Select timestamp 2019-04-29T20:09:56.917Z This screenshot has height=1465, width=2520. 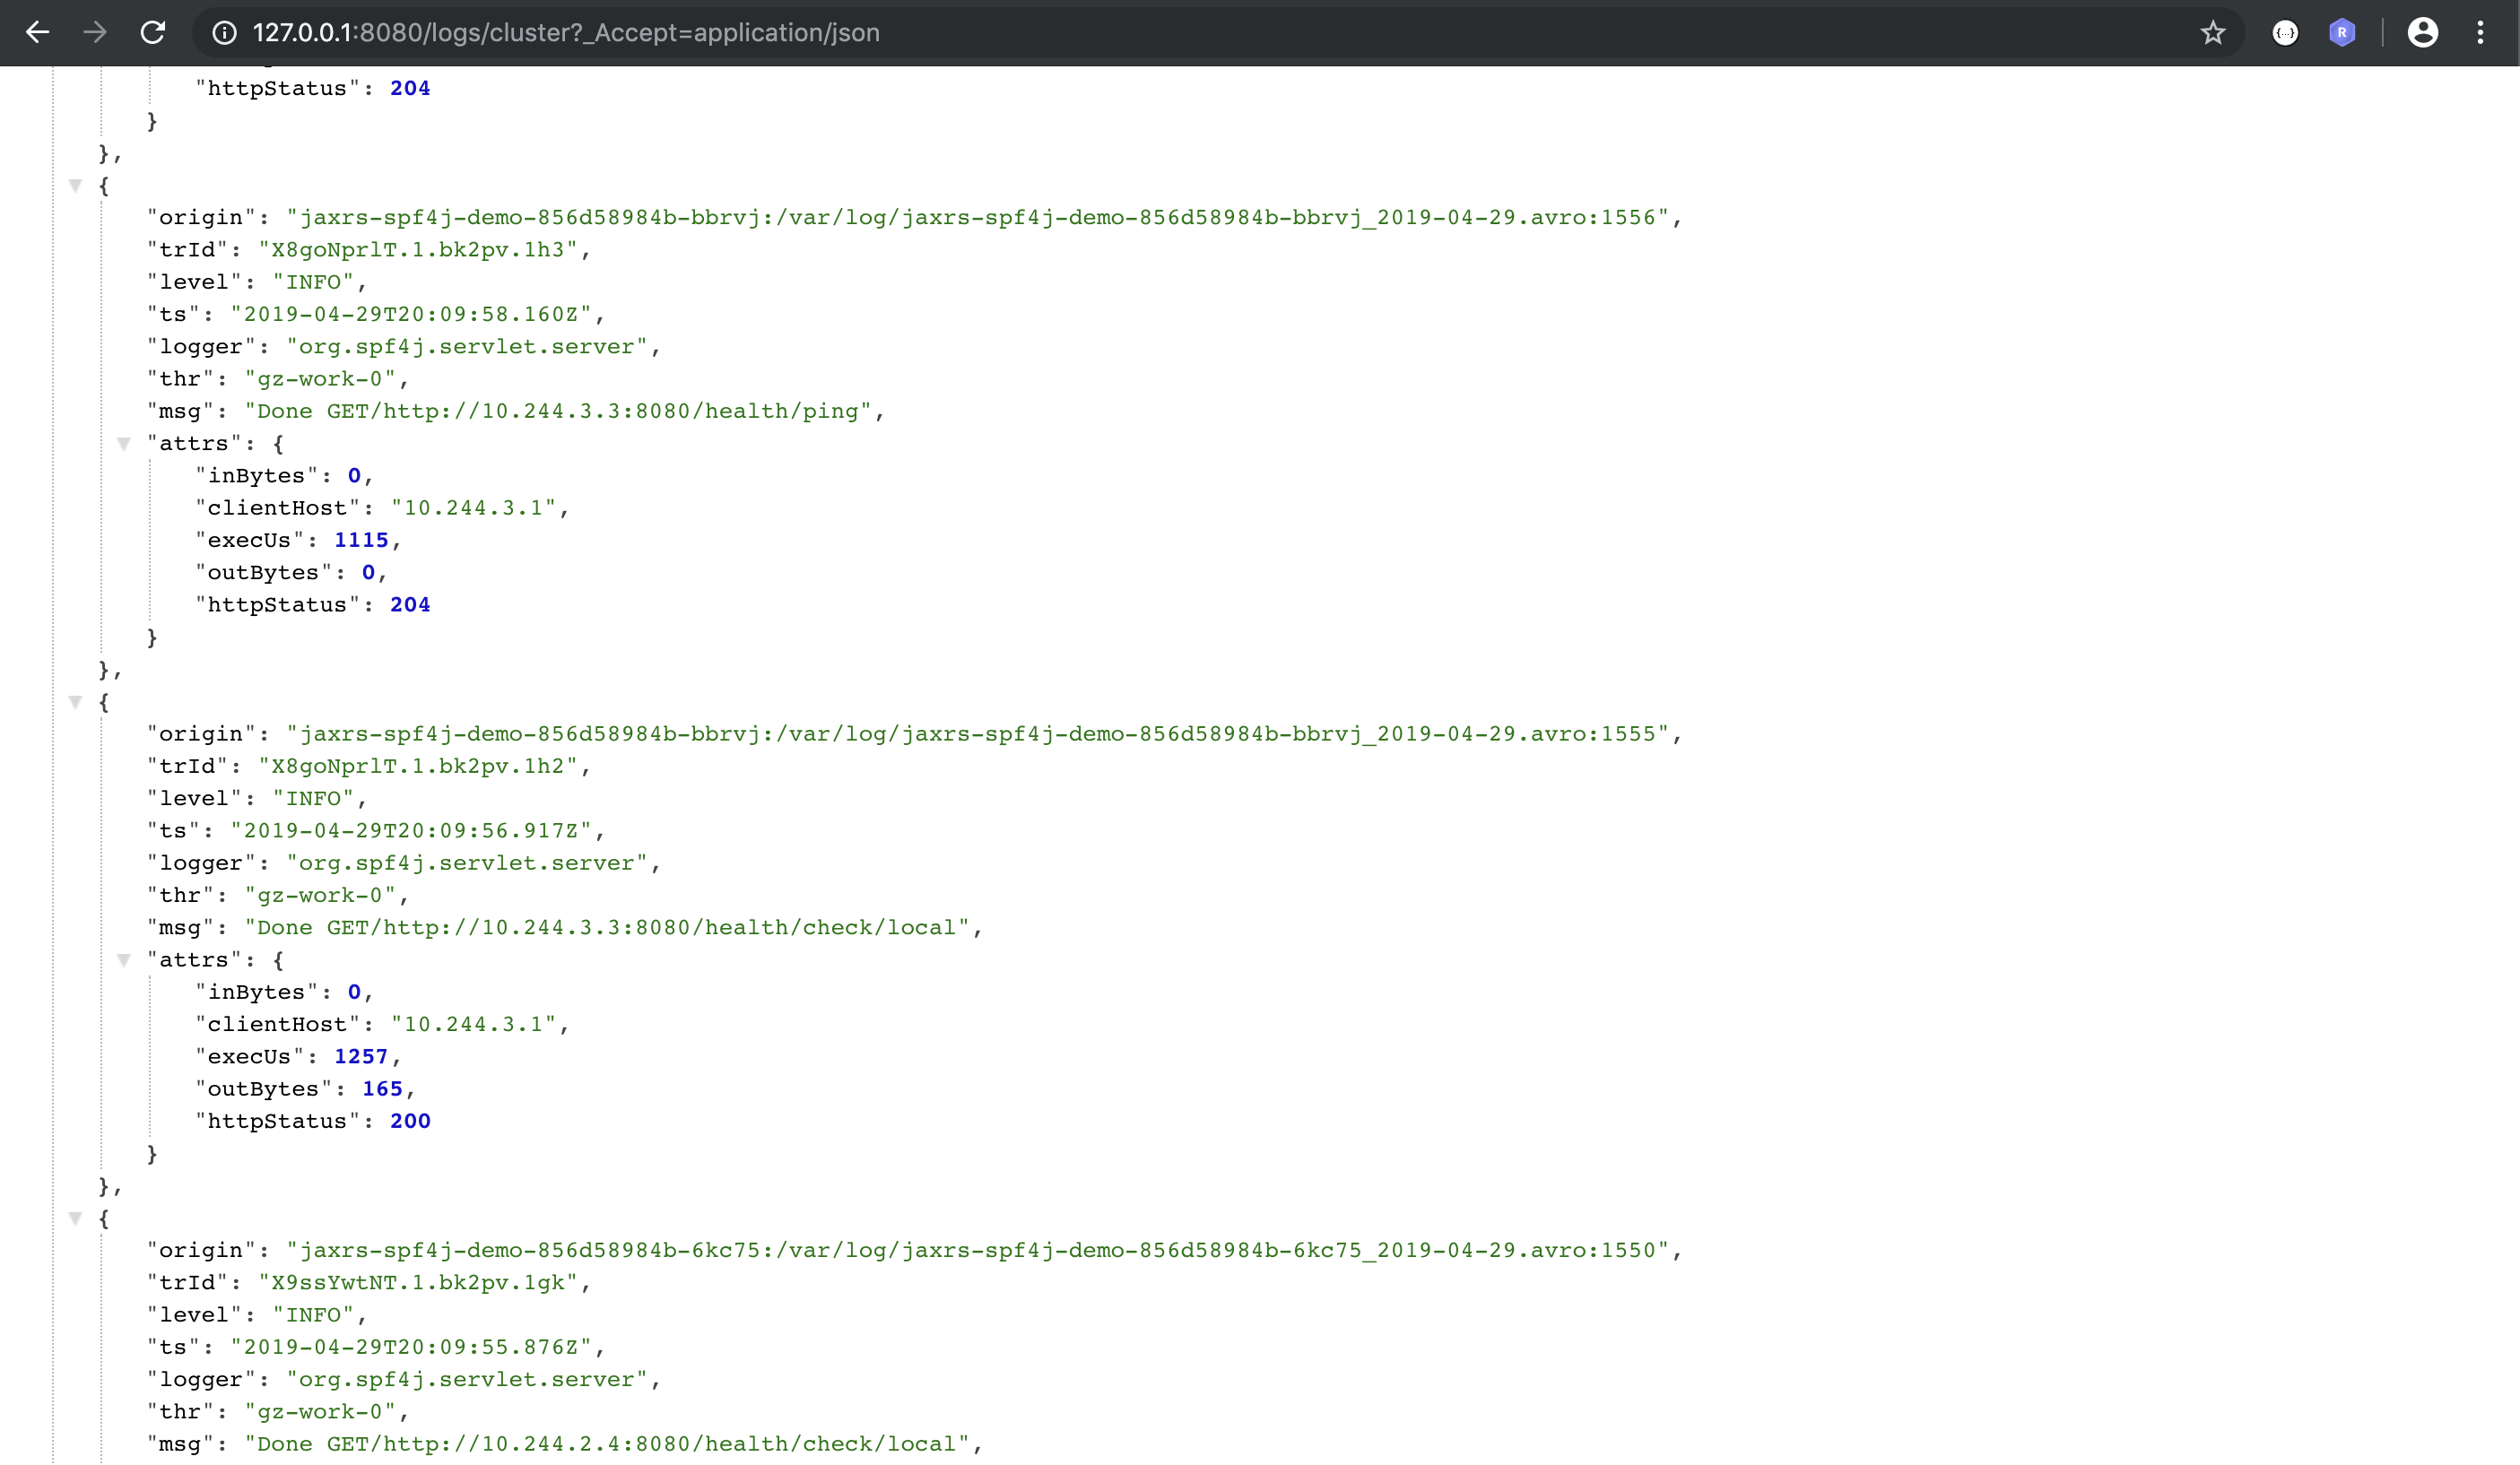pos(411,831)
